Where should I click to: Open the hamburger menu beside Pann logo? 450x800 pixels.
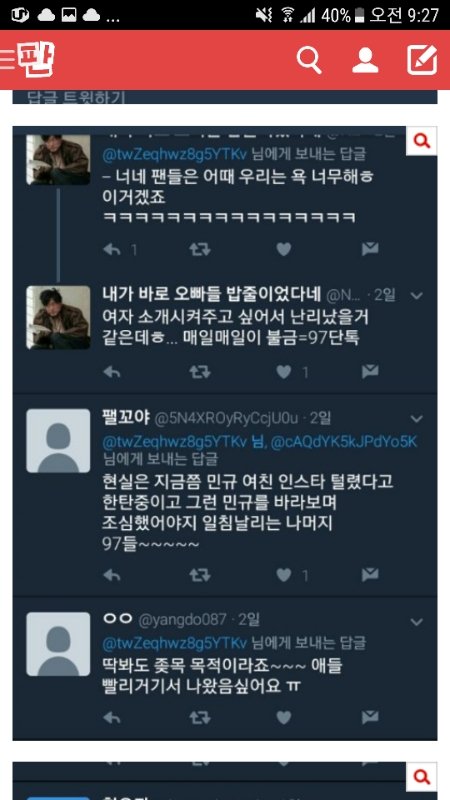click(x=7, y=60)
